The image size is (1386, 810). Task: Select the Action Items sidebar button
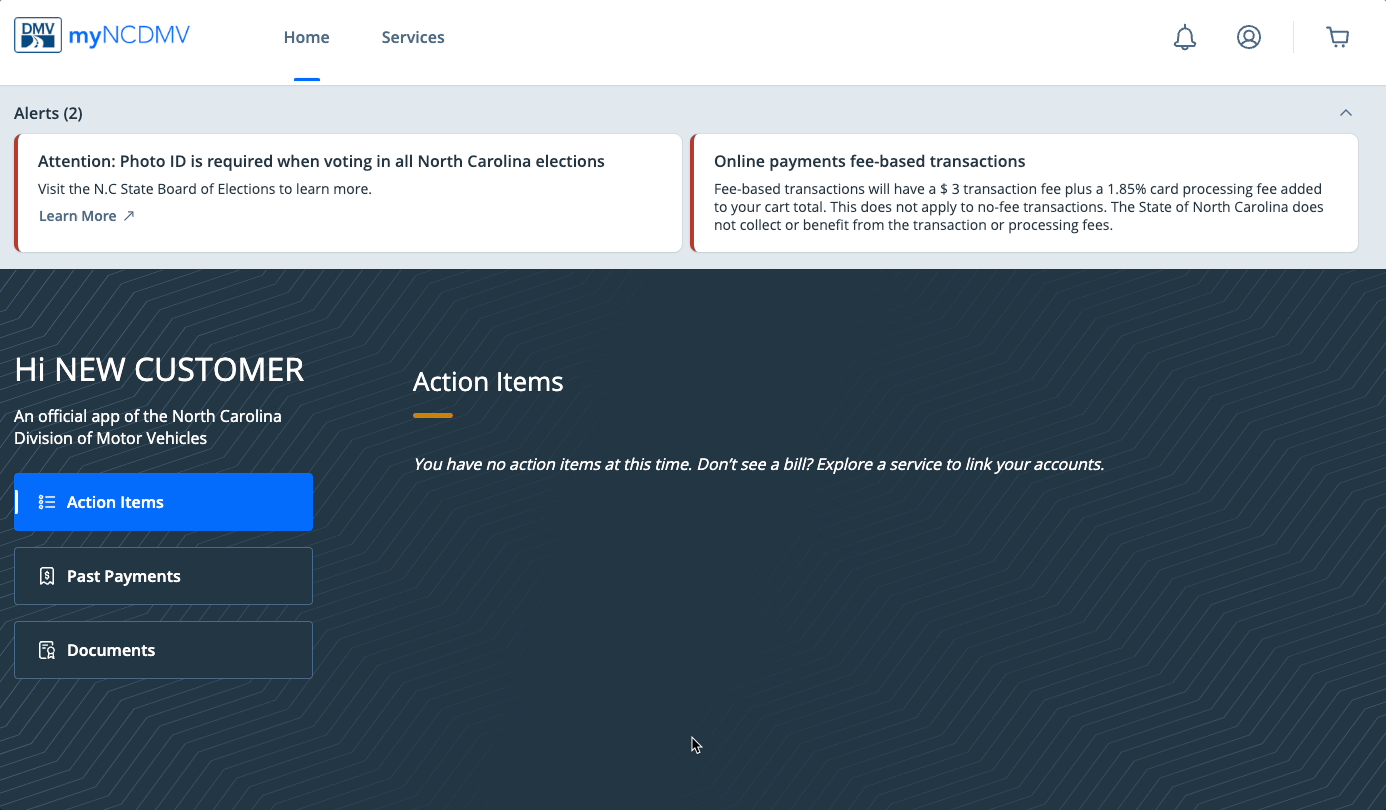[x=163, y=502]
